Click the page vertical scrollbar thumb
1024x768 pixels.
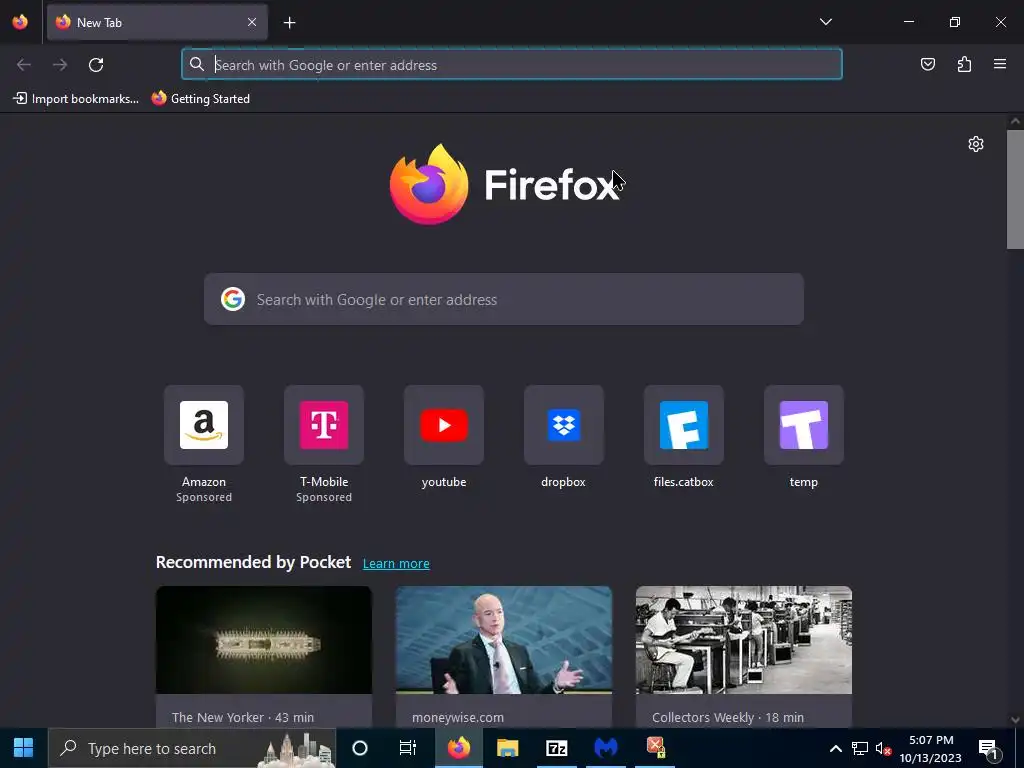click(1015, 189)
